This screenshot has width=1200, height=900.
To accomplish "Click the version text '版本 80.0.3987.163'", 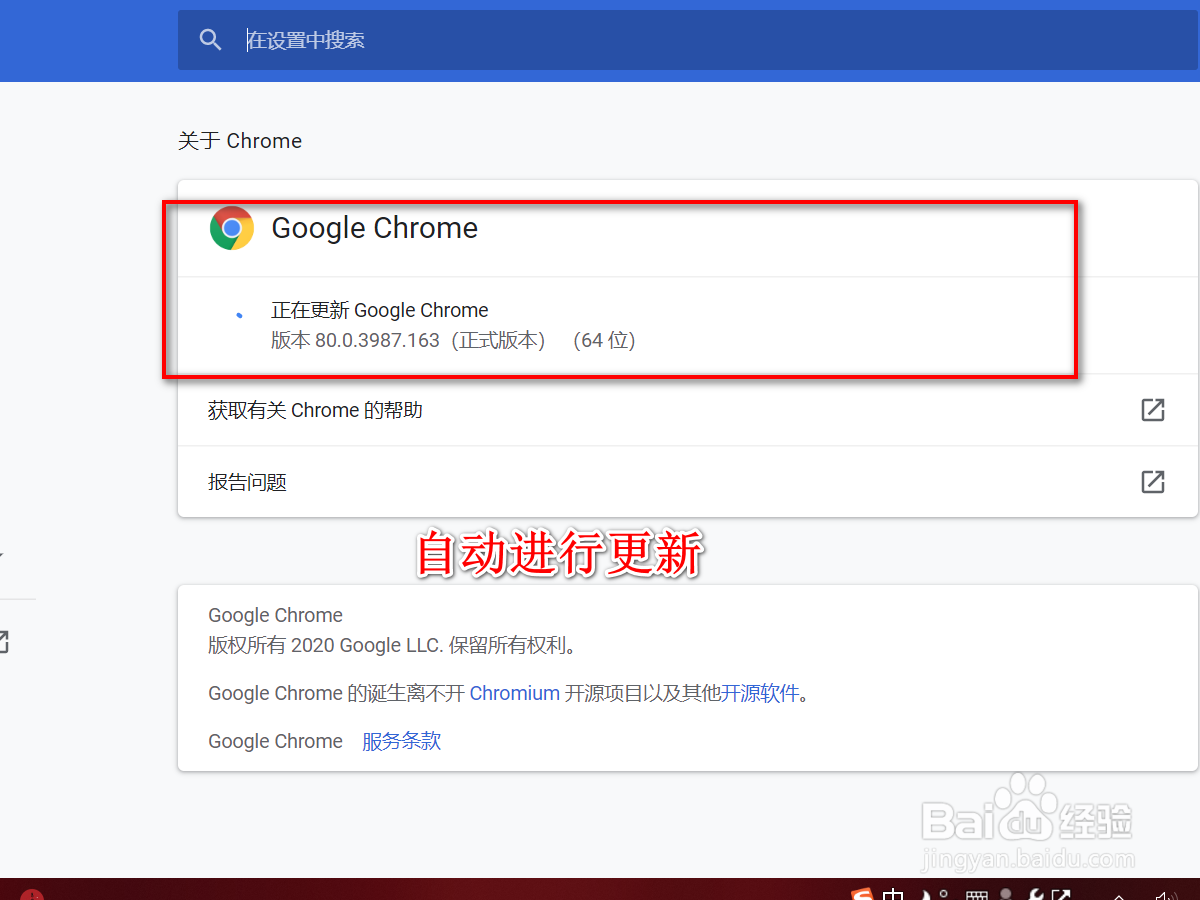I will pyautogui.click(x=355, y=340).
